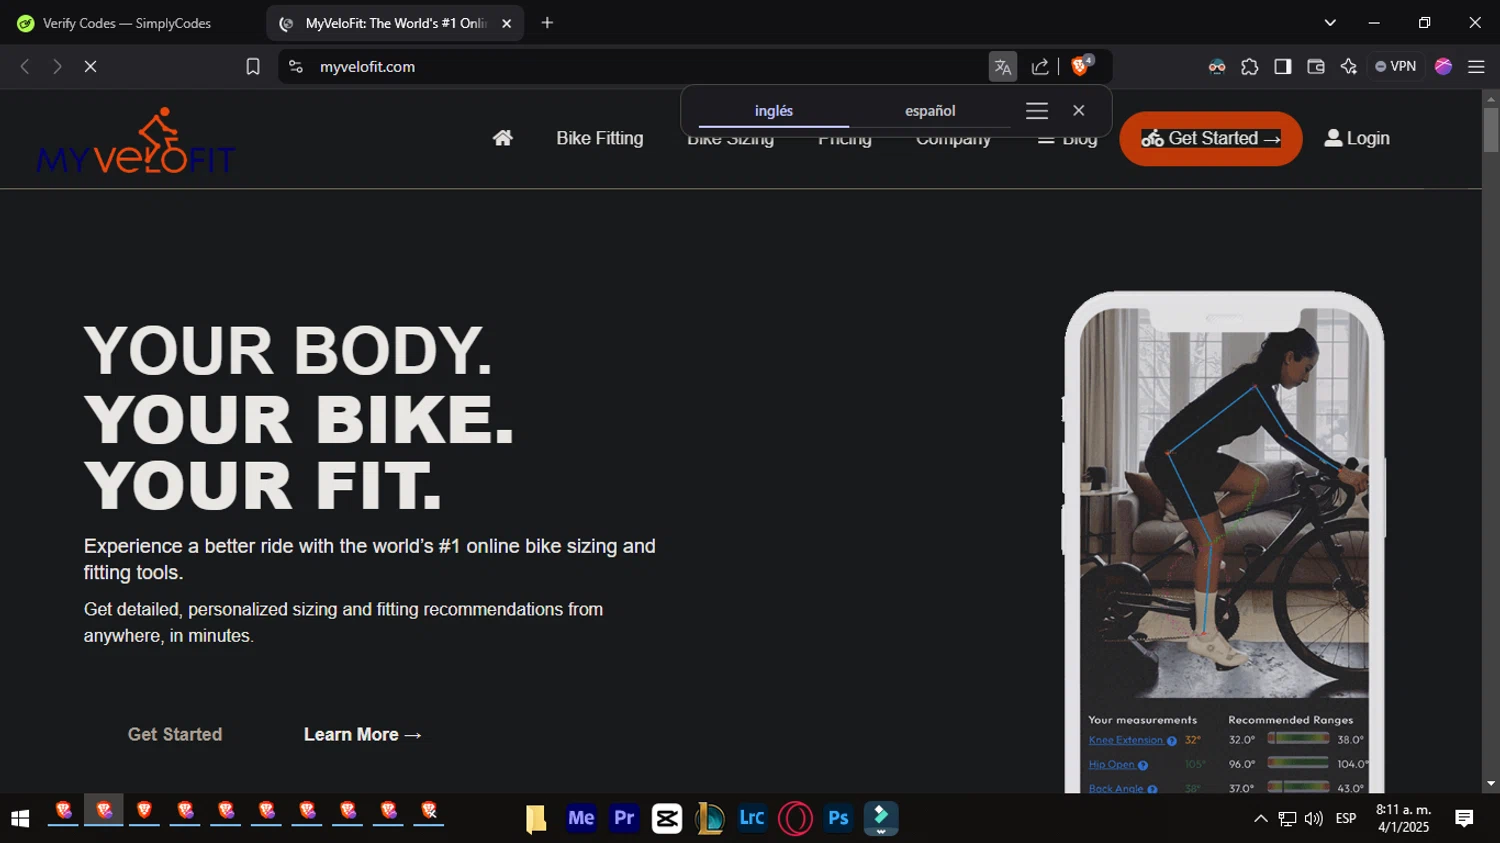Open the Windows Start menu
This screenshot has height=843, width=1500.
20,818
